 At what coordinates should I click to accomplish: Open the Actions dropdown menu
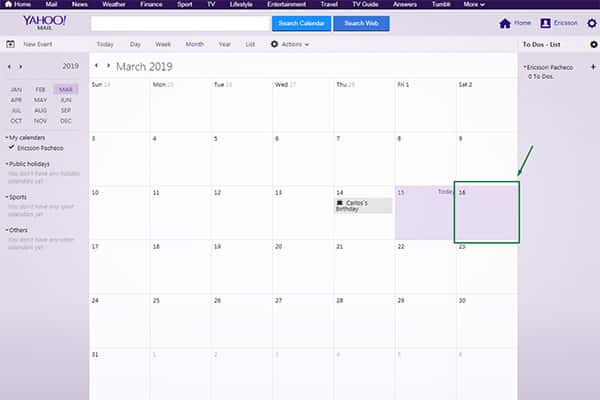pos(290,44)
